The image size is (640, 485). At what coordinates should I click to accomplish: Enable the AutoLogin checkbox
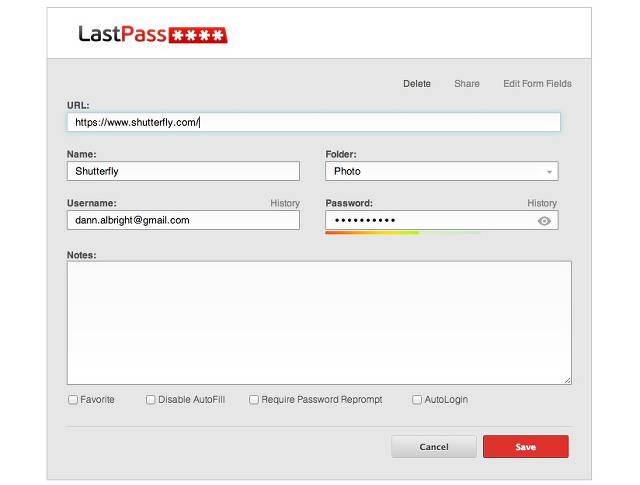pos(417,399)
